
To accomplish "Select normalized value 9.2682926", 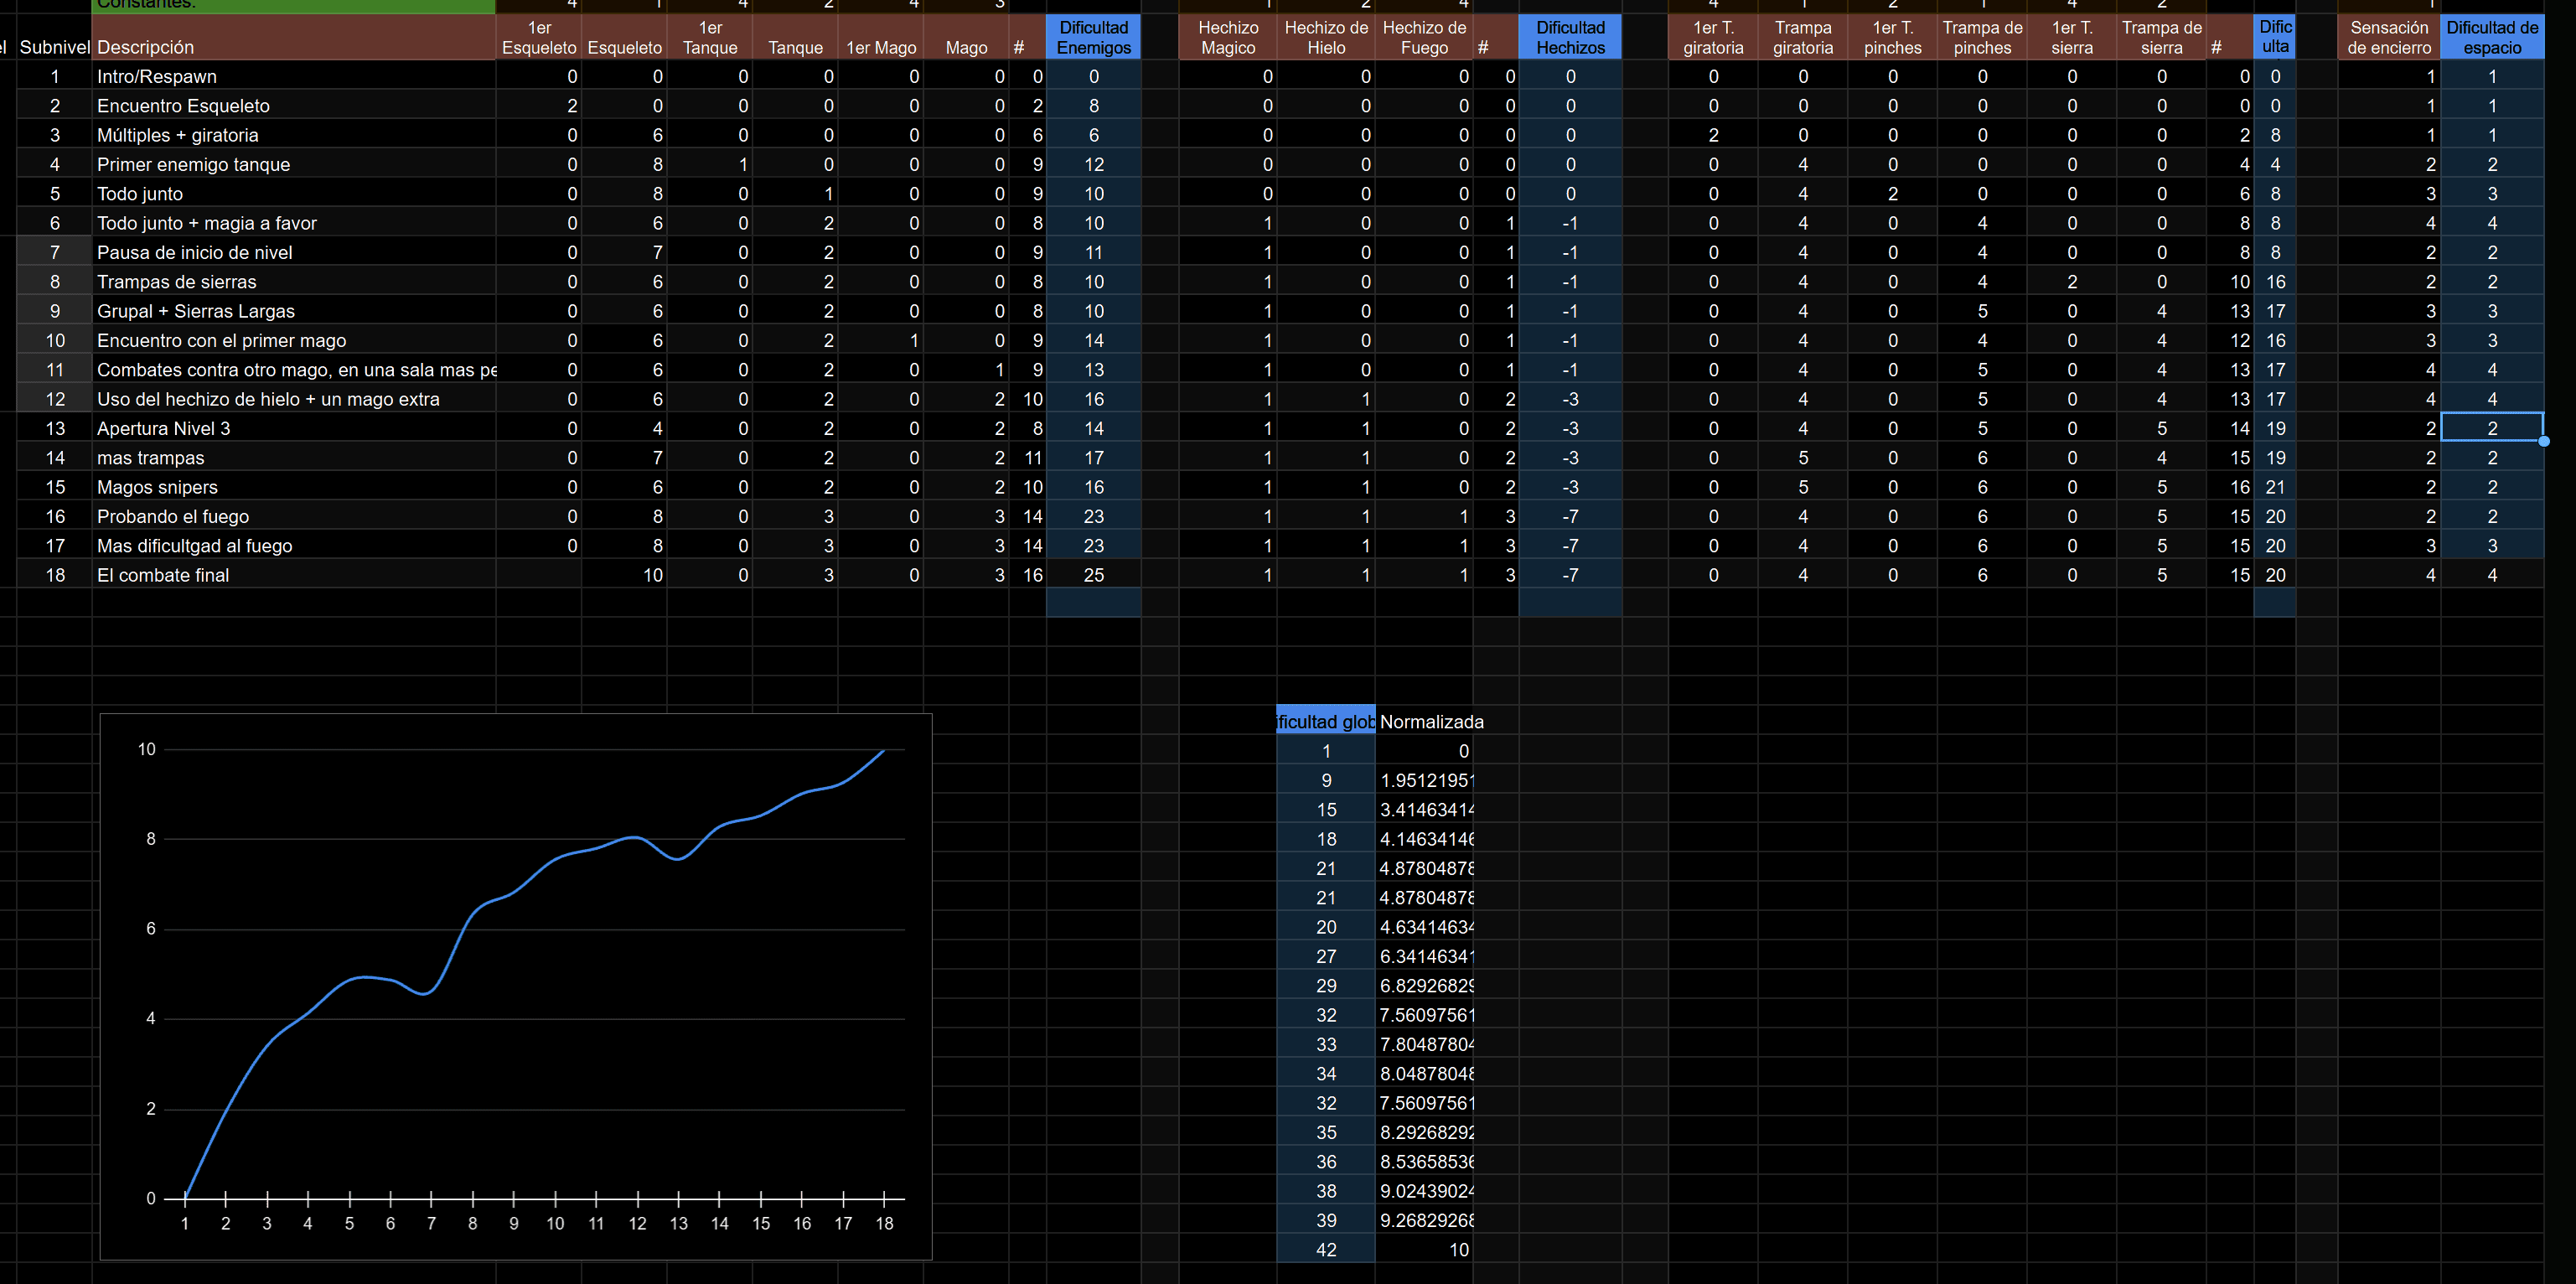I will [x=1424, y=1219].
